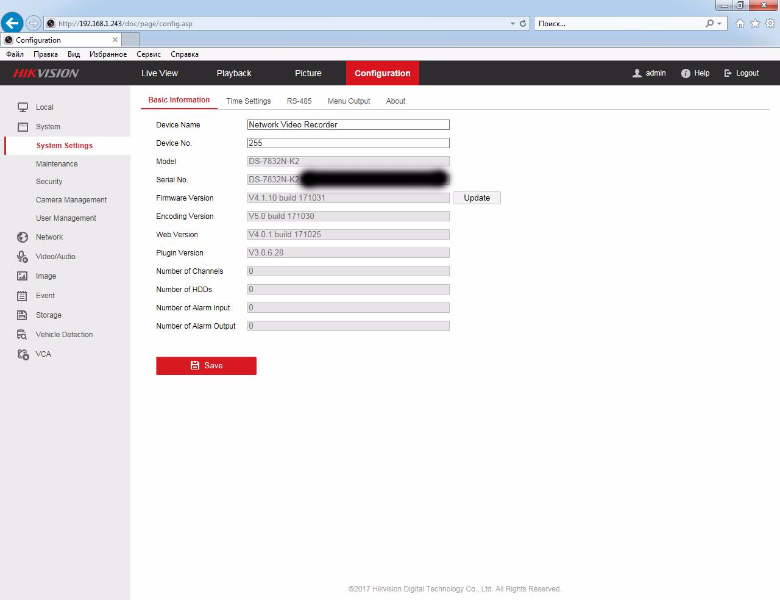Viewport: 780px width, 600px height.
Task: Click the search magnifier icon in browser
Action: pyautogui.click(x=710, y=23)
